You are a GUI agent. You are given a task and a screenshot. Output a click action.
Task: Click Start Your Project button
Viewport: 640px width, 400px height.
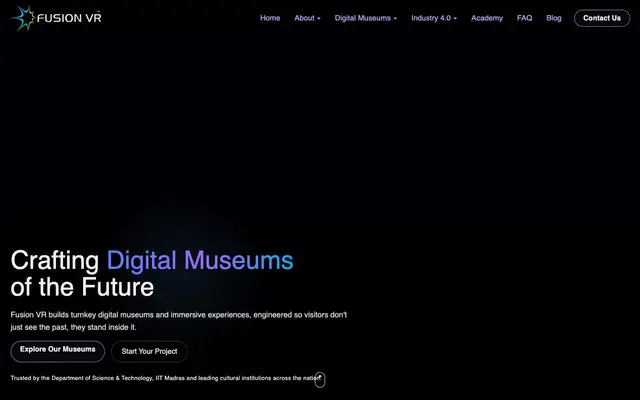[x=149, y=351]
